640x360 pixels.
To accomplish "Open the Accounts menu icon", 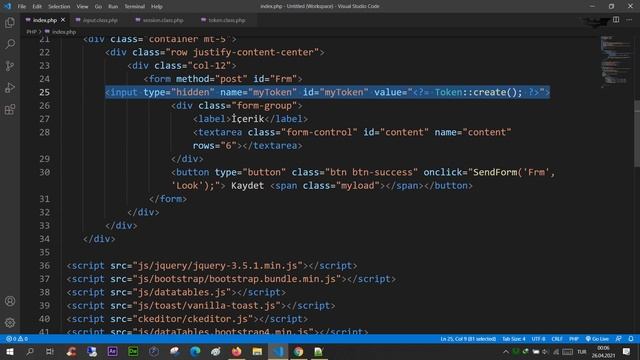I will pyautogui.click(x=10, y=301).
